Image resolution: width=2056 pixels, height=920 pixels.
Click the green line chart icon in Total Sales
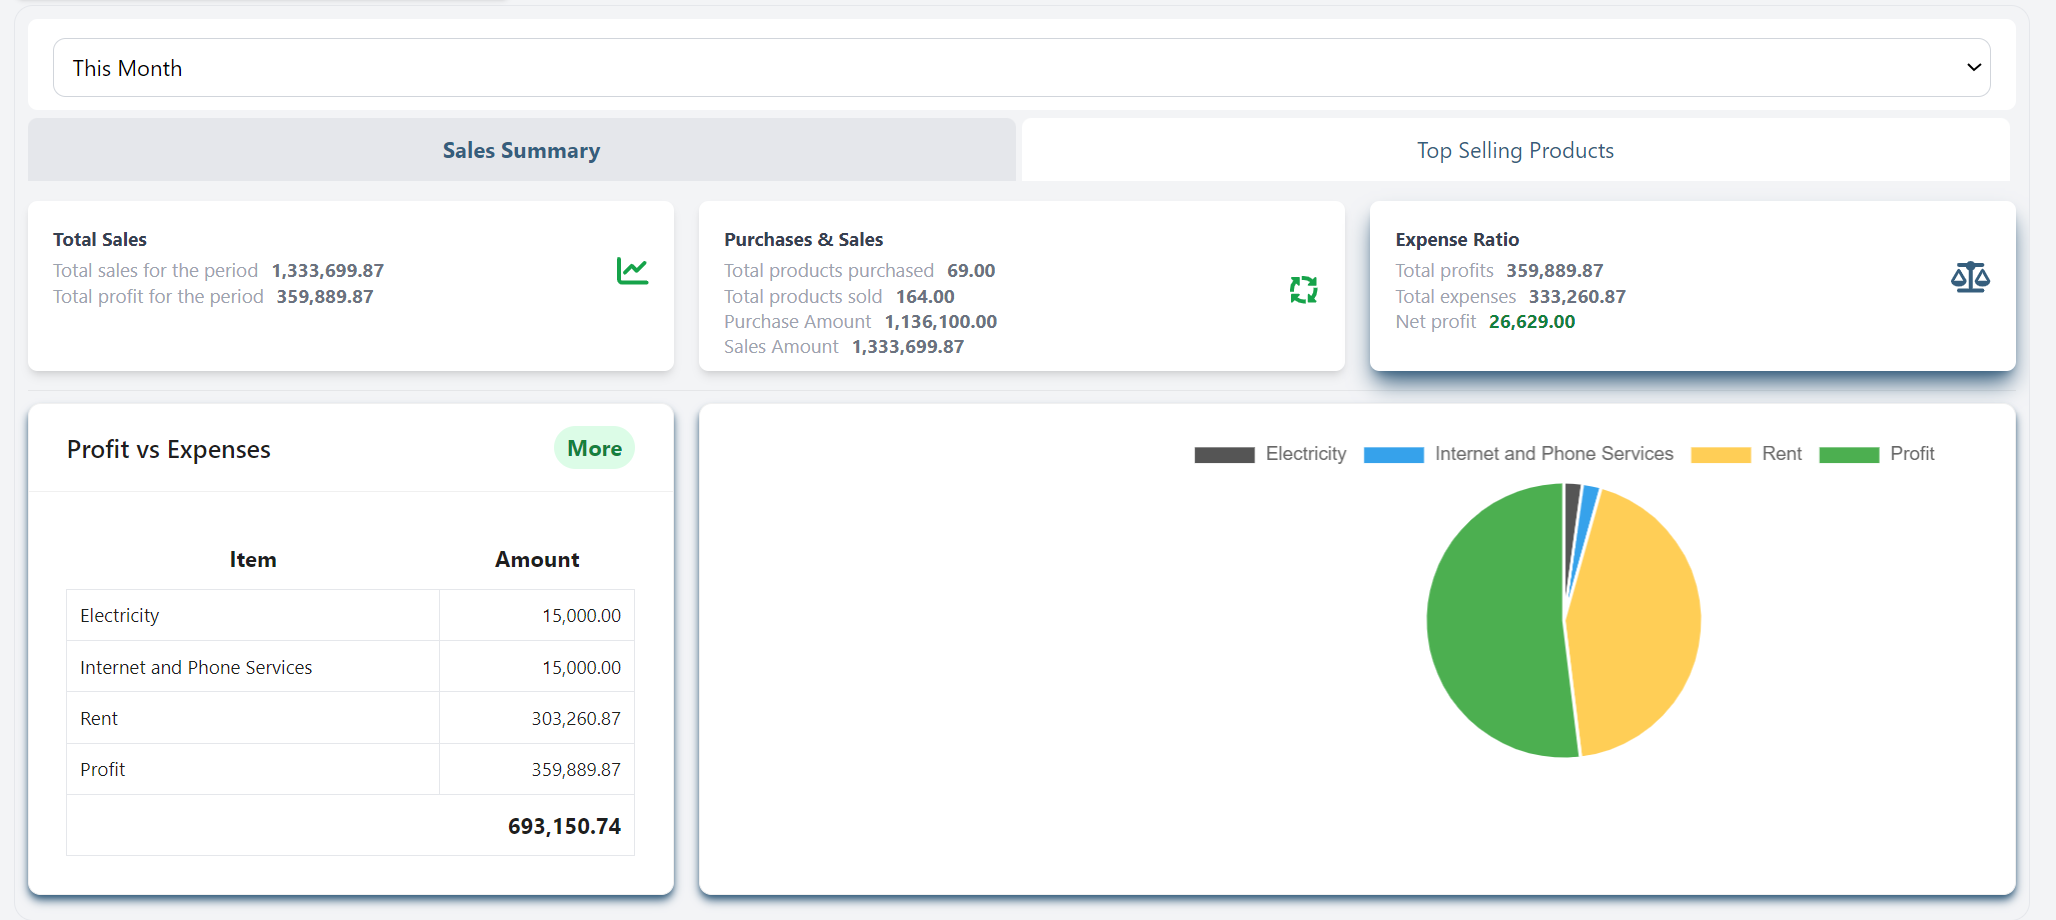coord(632,271)
